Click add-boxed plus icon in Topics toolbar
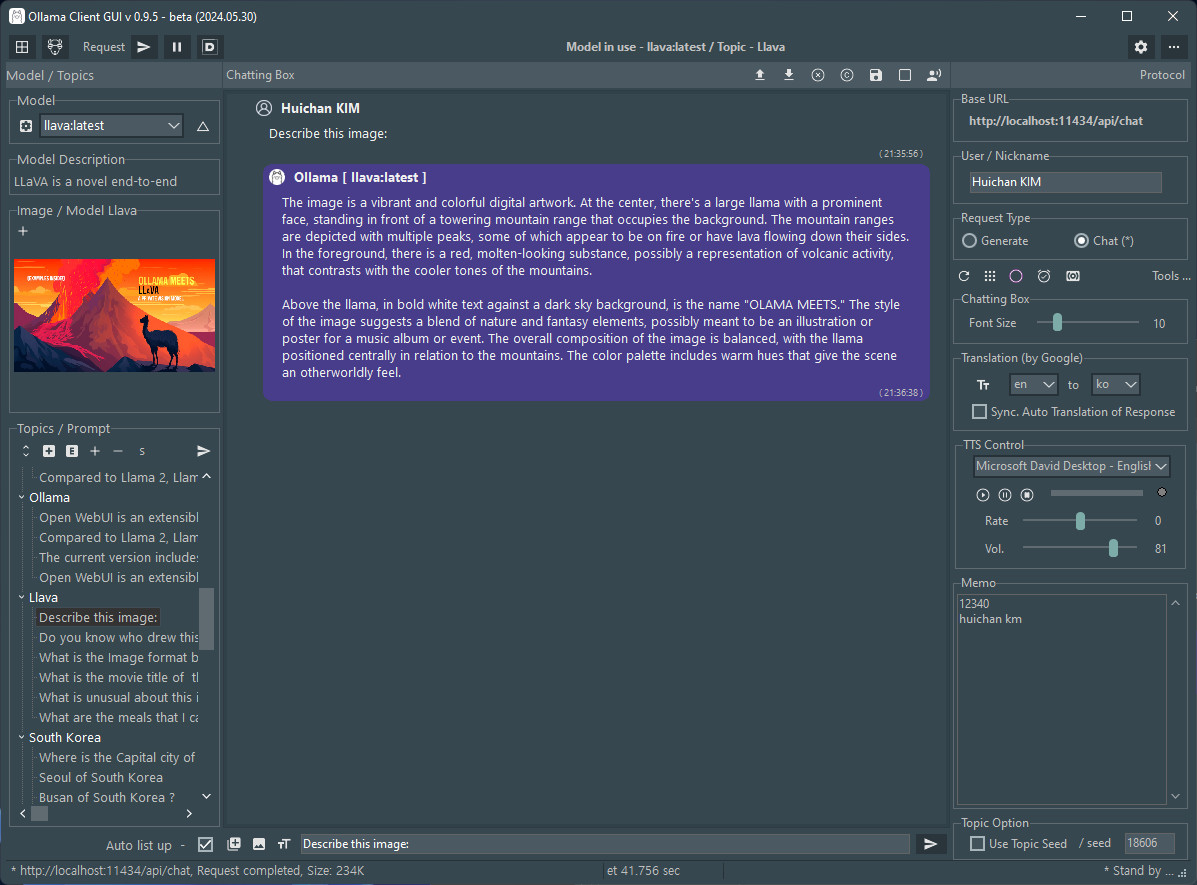The image size is (1197, 885). pyautogui.click(x=49, y=451)
